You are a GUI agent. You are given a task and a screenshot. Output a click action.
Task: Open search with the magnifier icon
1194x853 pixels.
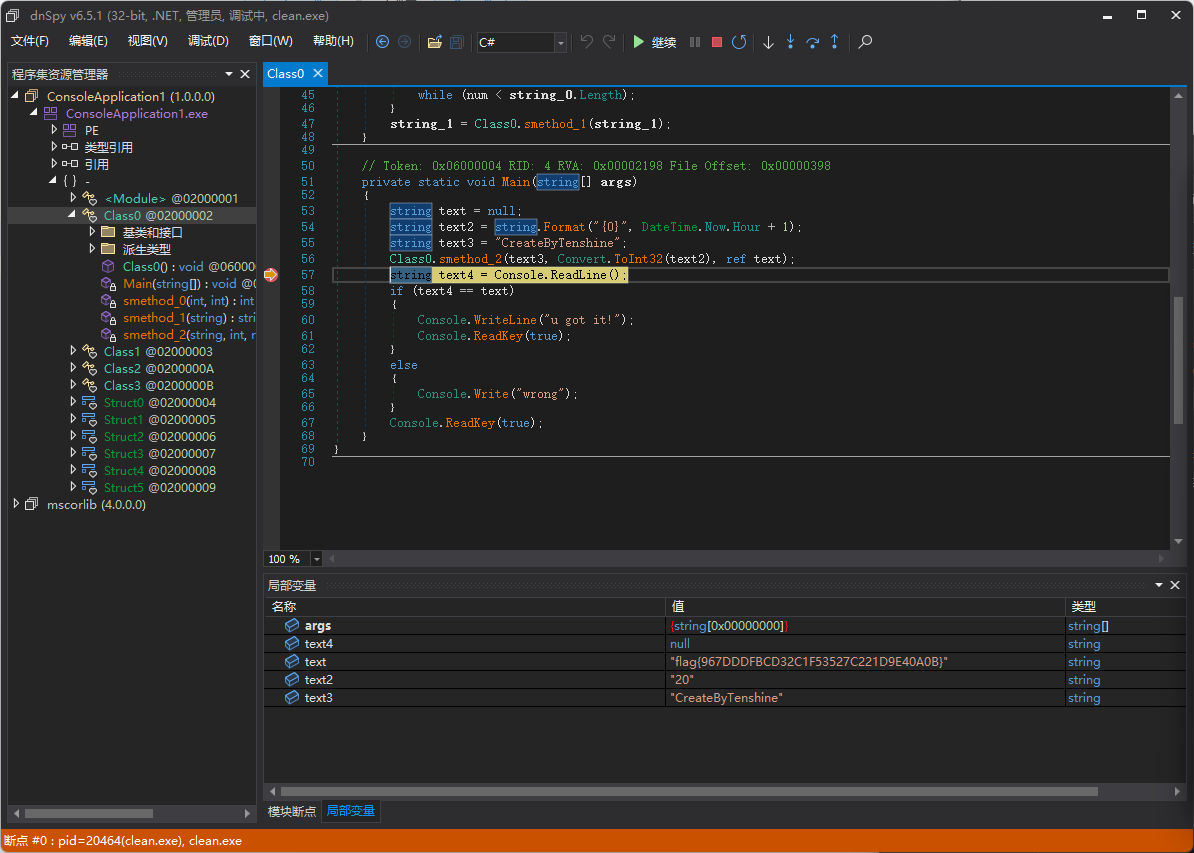click(864, 42)
